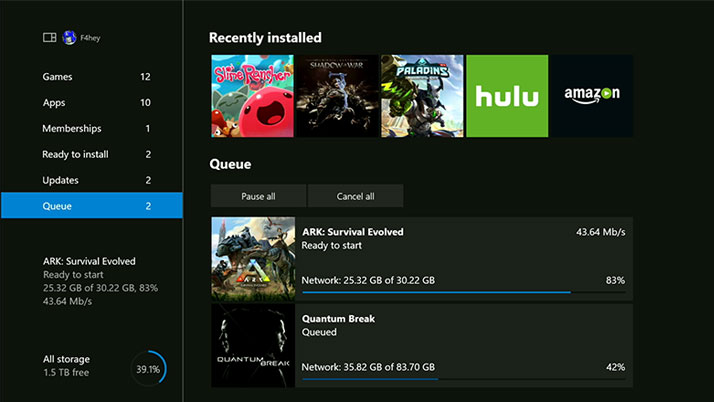Open the Ready to install list
The height and width of the screenshot is (402, 714).
[x=91, y=155]
